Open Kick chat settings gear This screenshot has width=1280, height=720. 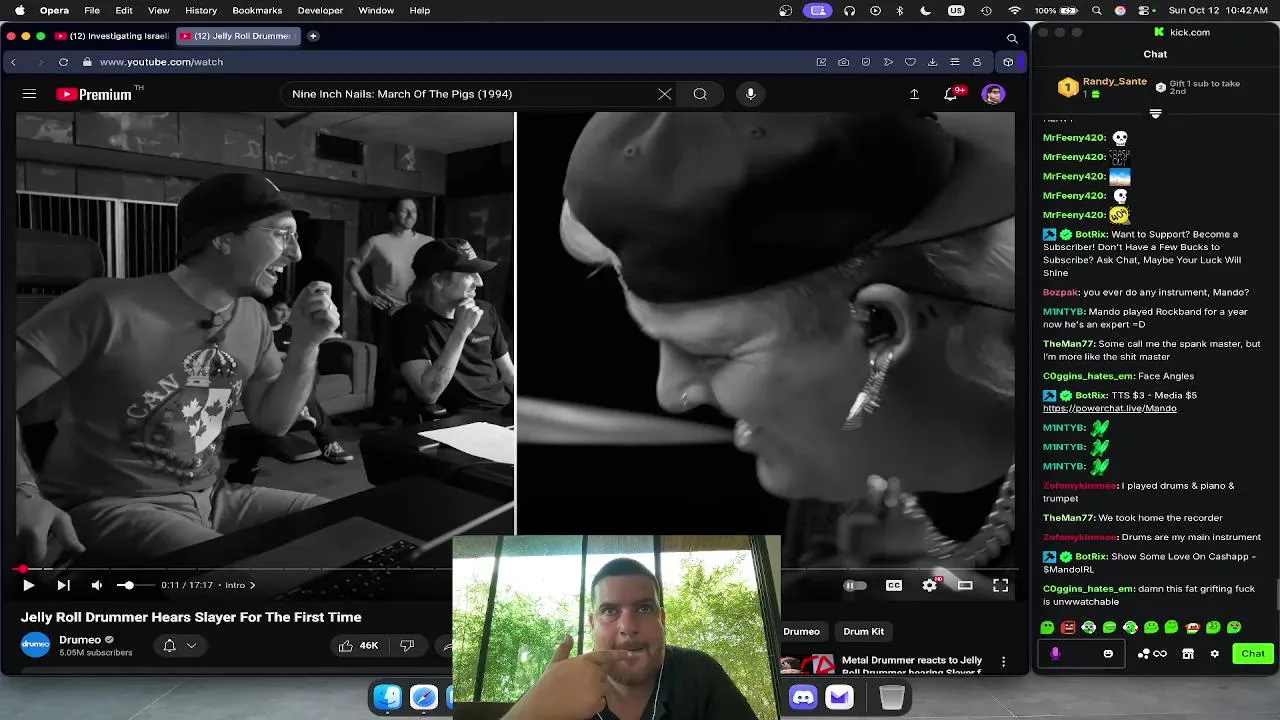click(1214, 653)
